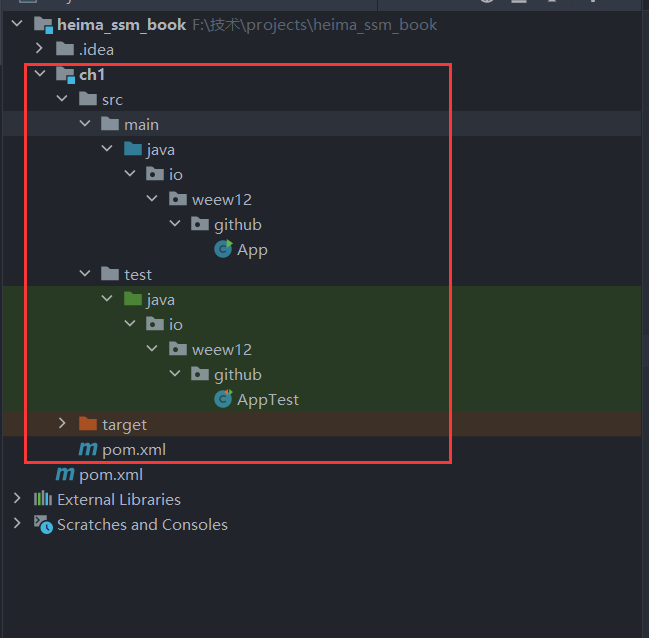
Task: Click the project path F:\技术\projects\heima_ssm_book
Action: click(x=315, y=25)
